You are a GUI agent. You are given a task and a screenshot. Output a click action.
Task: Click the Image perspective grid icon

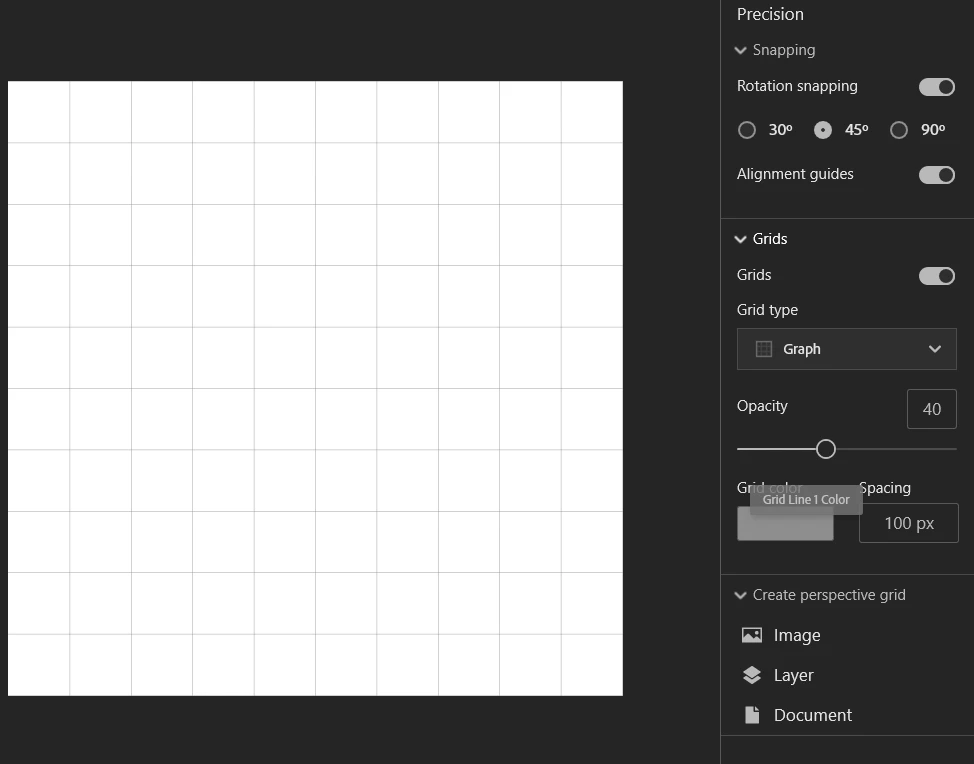(752, 635)
